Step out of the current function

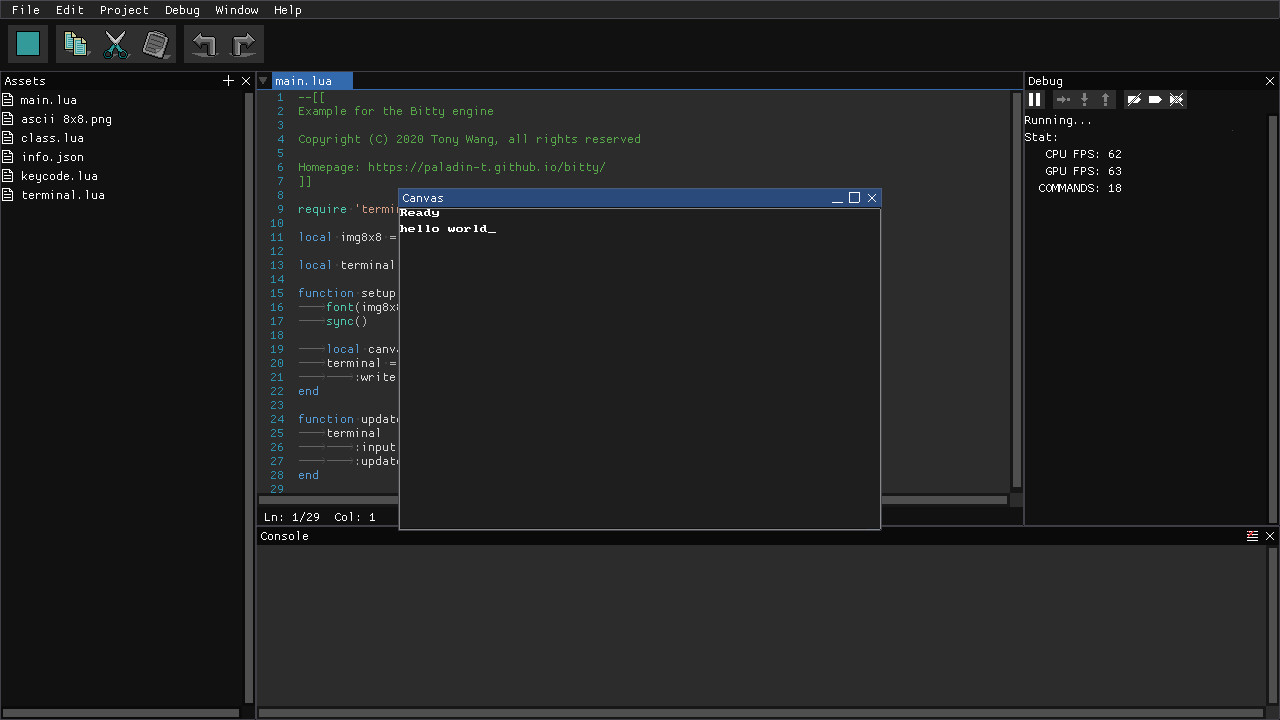[x=1105, y=99]
